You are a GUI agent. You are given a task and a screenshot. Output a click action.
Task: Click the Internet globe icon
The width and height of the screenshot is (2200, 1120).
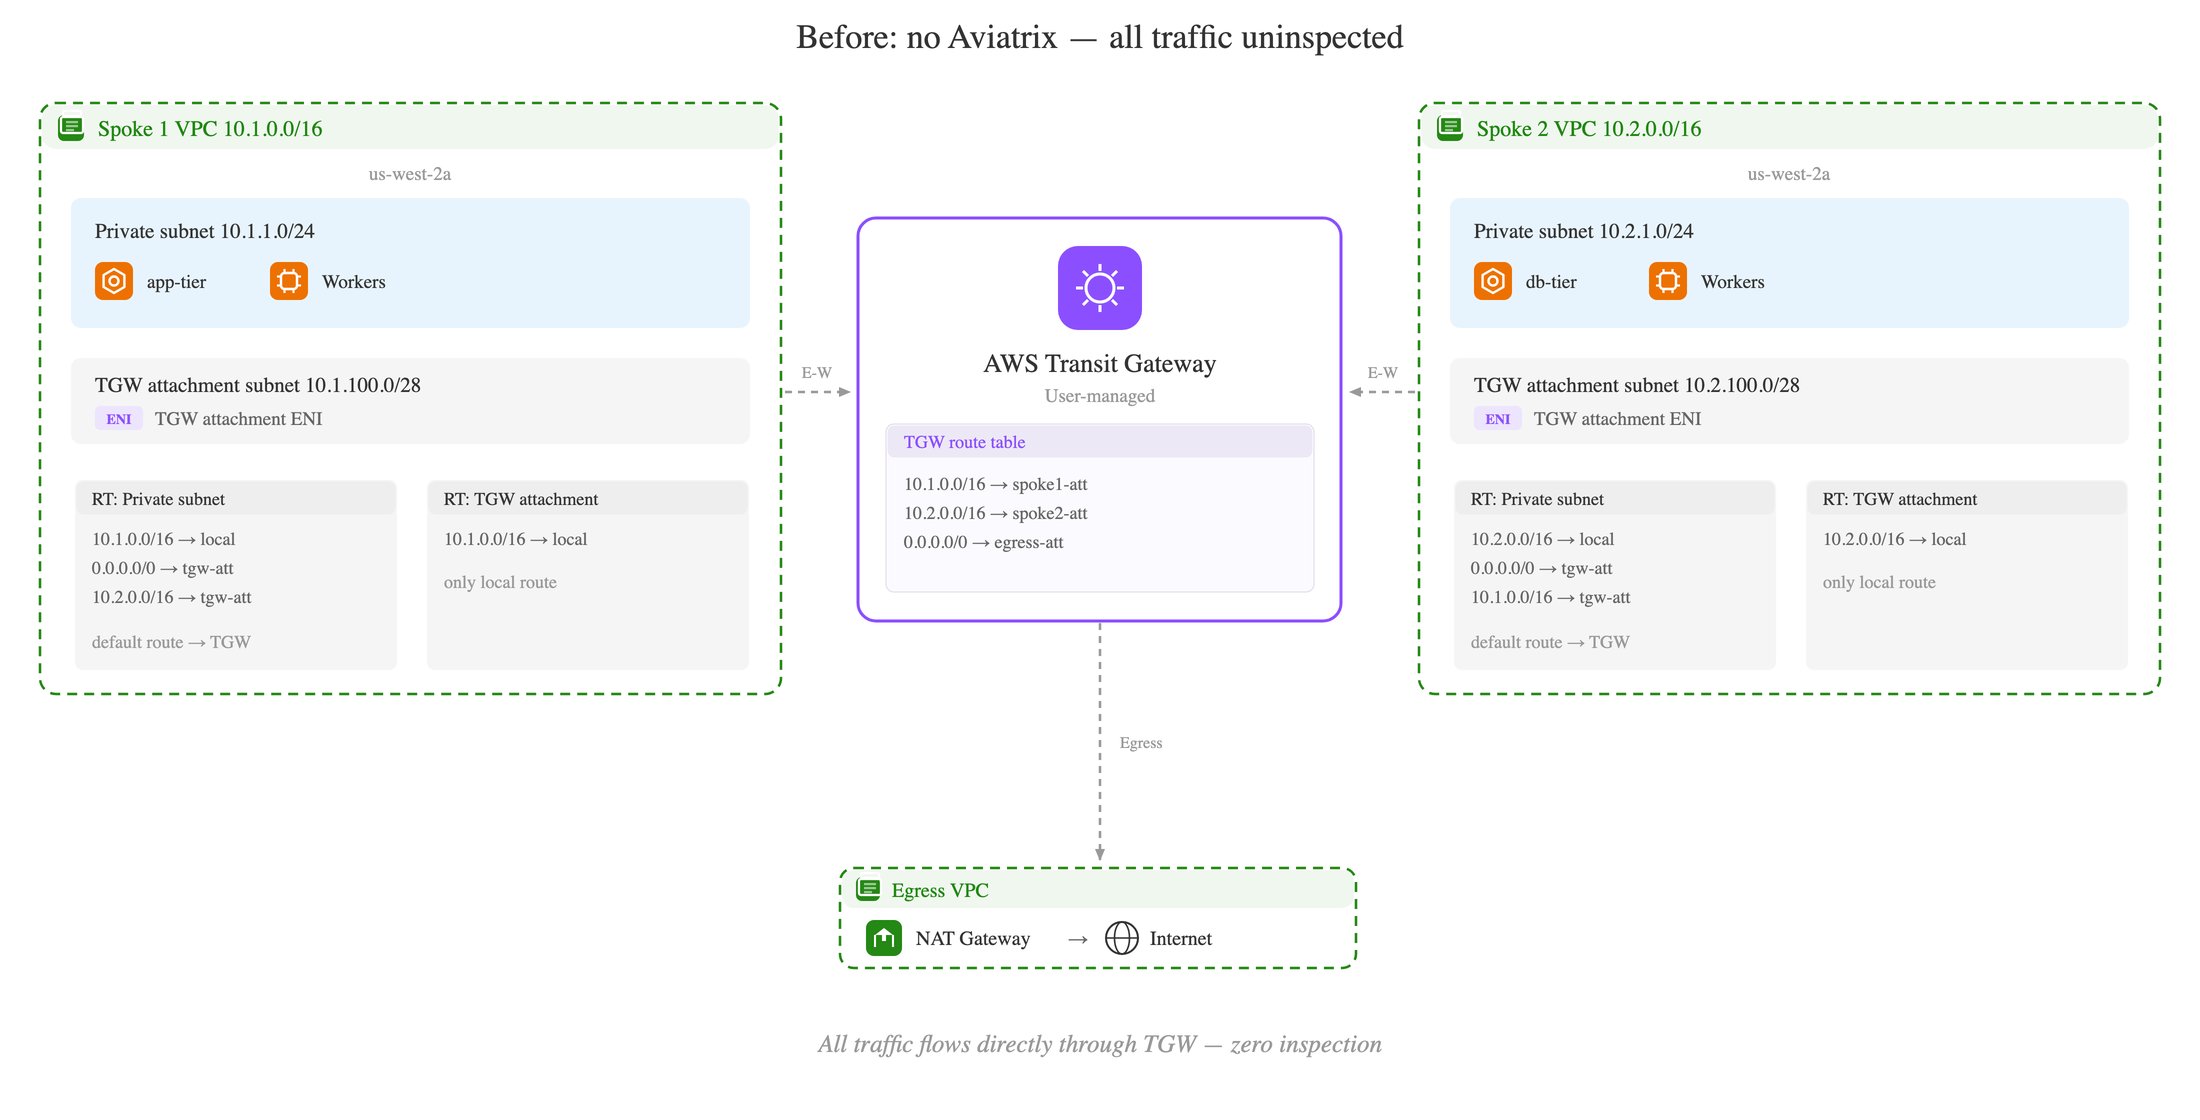pos(1122,938)
